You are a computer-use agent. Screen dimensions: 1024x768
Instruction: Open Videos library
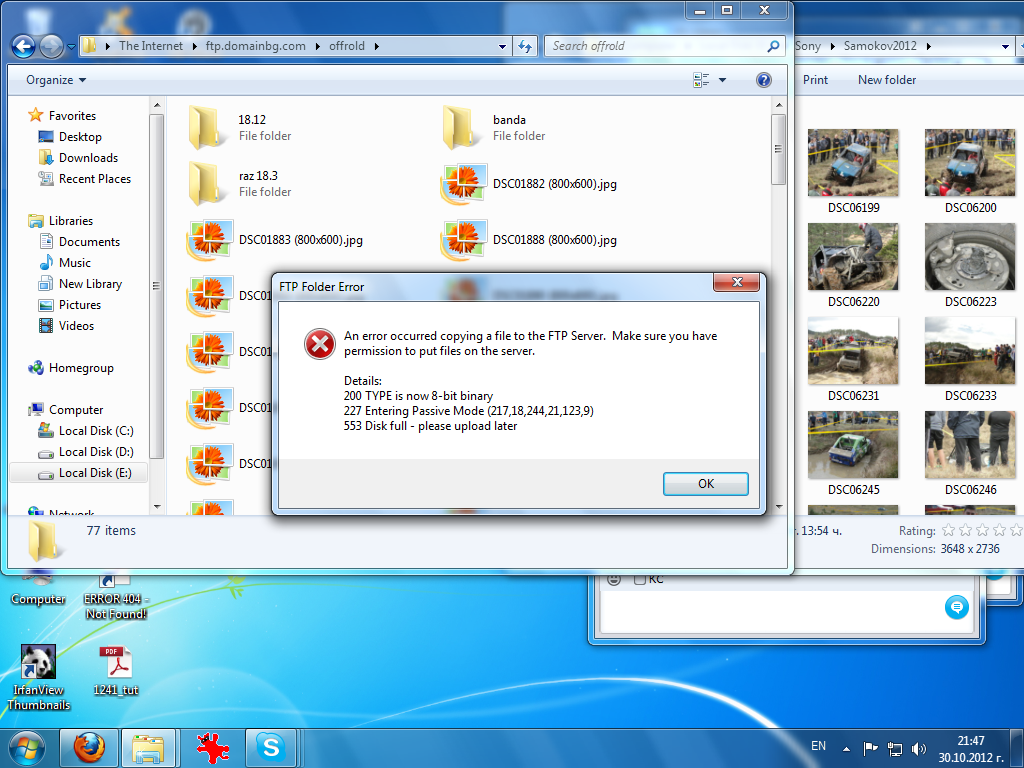point(76,325)
